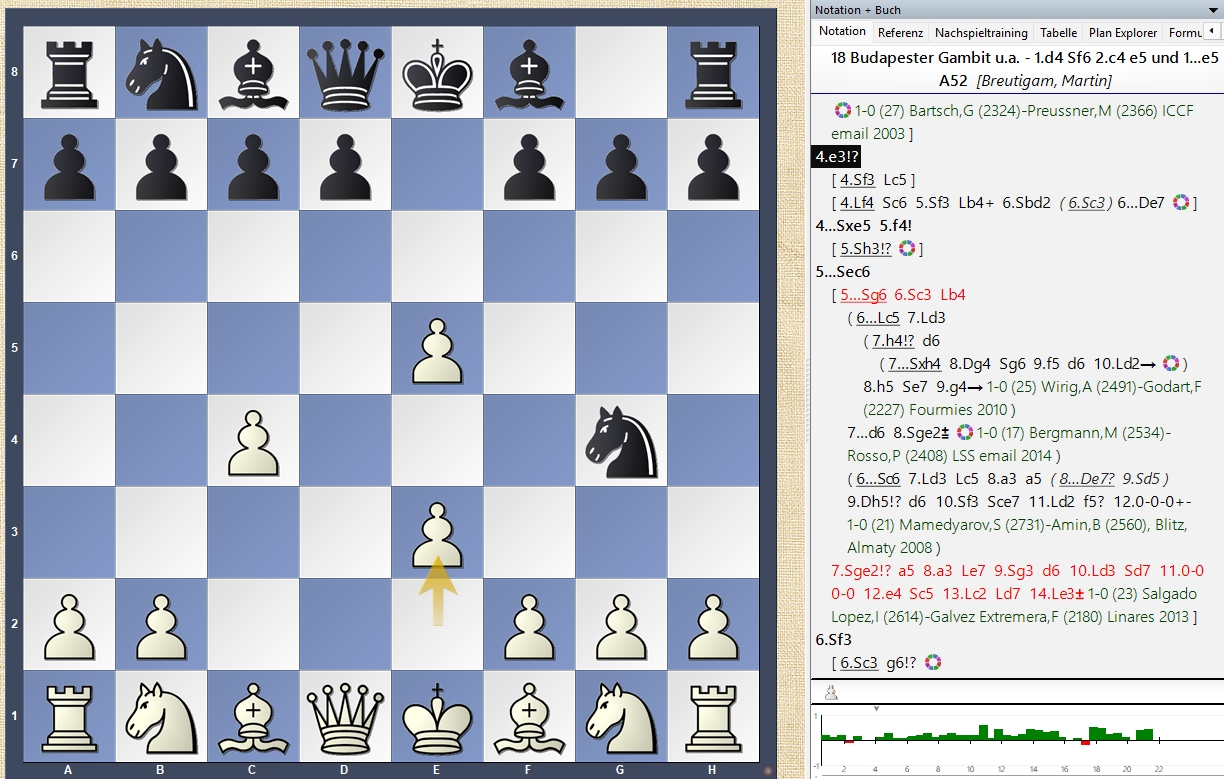Open the Nachspieltraining tab
The width and height of the screenshot is (1224, 779).
pyautogui.click(x=981, y=33)
